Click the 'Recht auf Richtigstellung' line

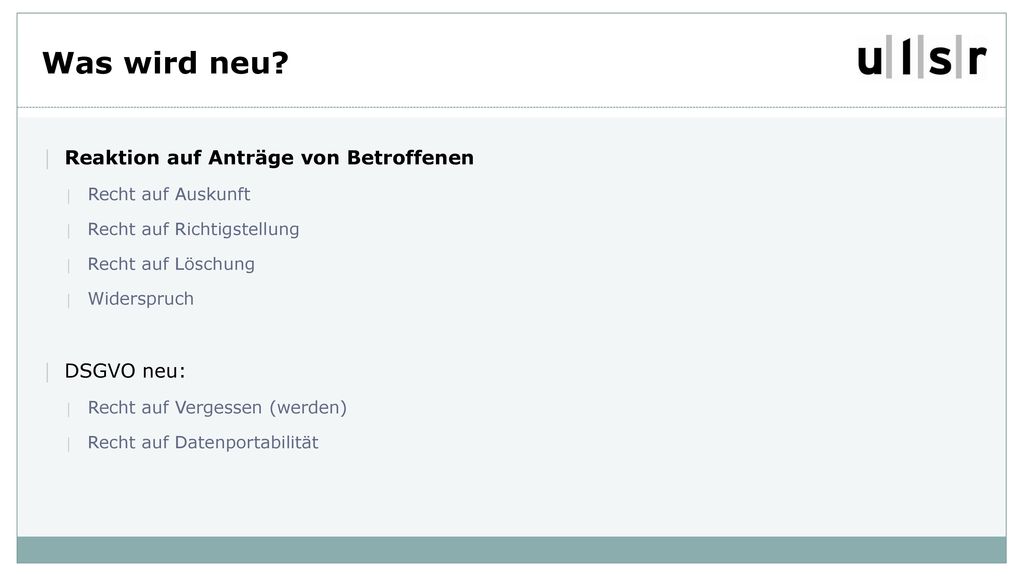coord(193,229)
